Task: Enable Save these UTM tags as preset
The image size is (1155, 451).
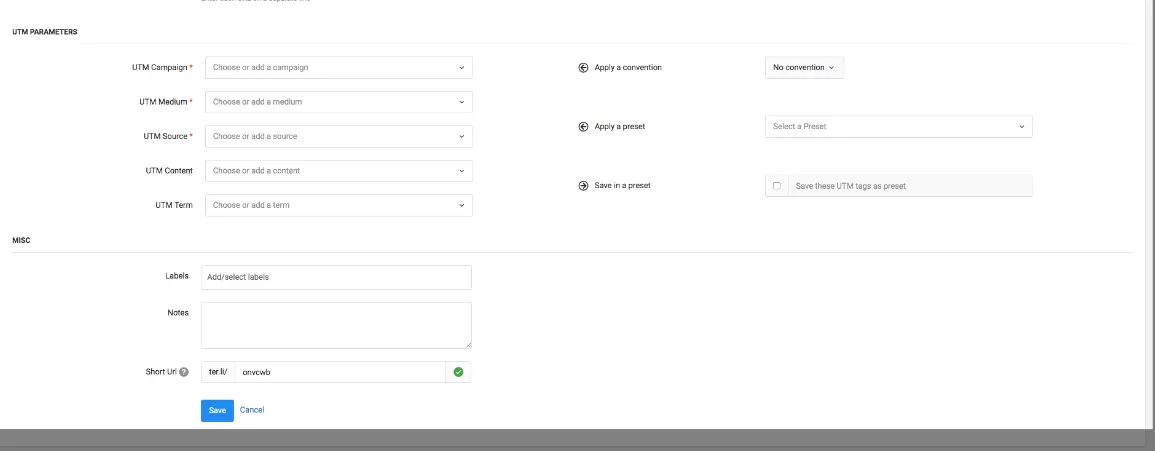Action: click(x=777, y=186)
